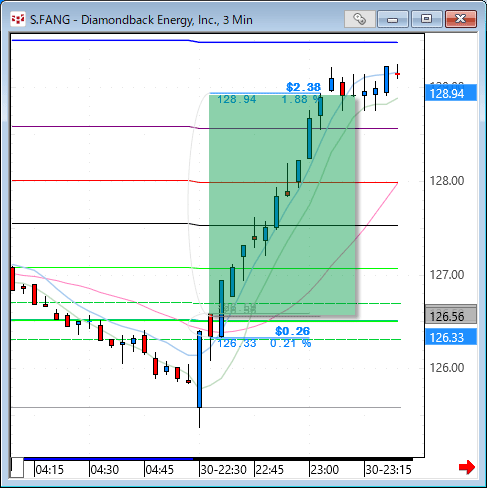Click the 1.88 % gain label

(301, 99)
